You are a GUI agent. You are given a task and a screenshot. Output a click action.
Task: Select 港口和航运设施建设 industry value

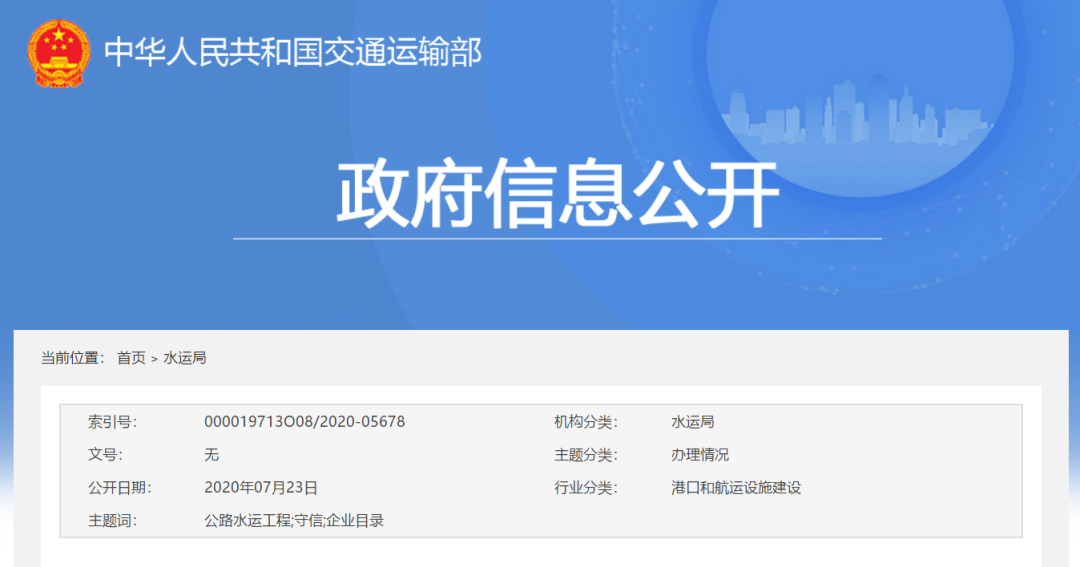click(x=736, y=488)
